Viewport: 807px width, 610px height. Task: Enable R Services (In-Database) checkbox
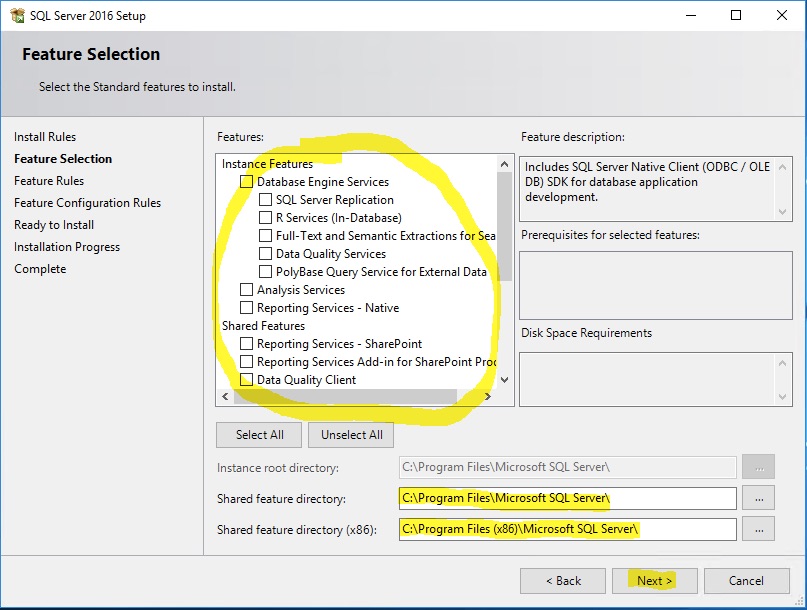(265, 217)
